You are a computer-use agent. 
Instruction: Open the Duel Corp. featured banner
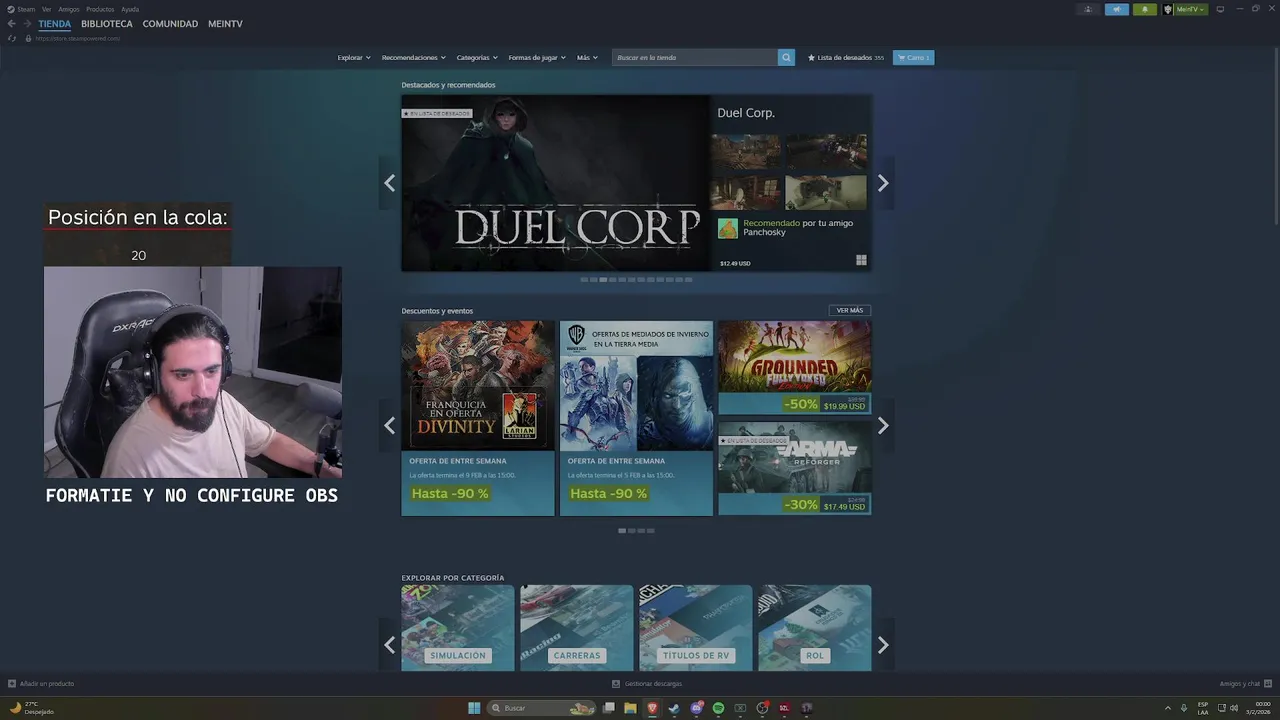[555, 183]
